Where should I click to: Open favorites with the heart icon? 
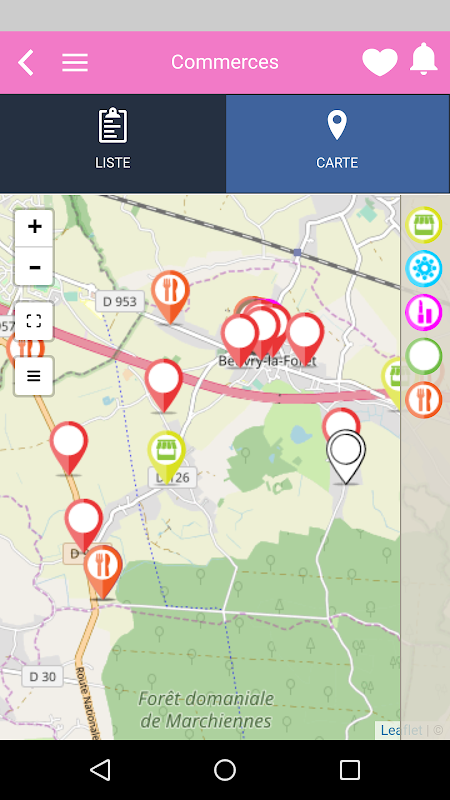pyautogui.click(x=380, y=62)
